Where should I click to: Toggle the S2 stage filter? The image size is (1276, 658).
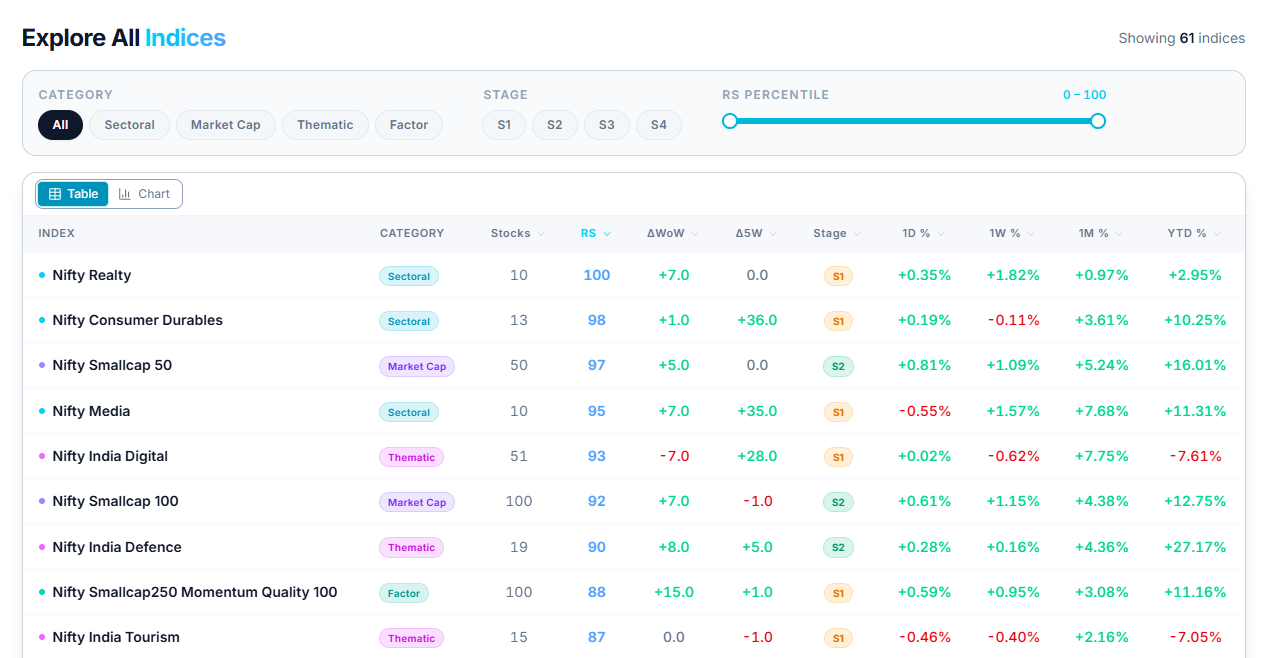555,125
